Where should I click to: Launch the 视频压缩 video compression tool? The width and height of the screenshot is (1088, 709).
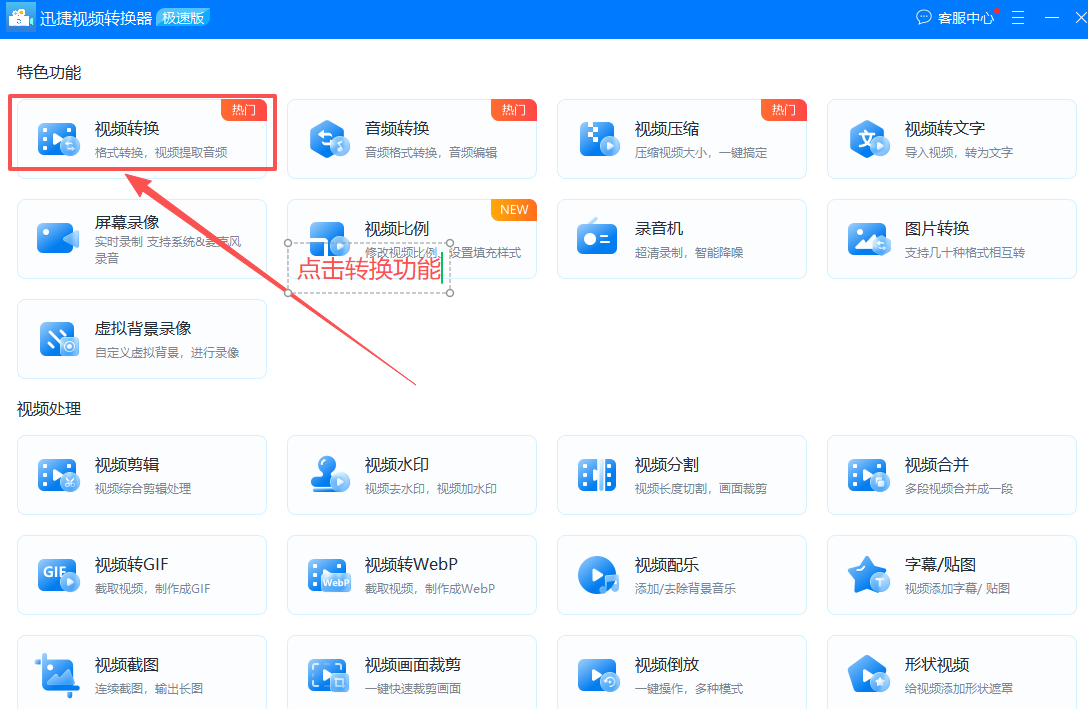tap(681, 138)
